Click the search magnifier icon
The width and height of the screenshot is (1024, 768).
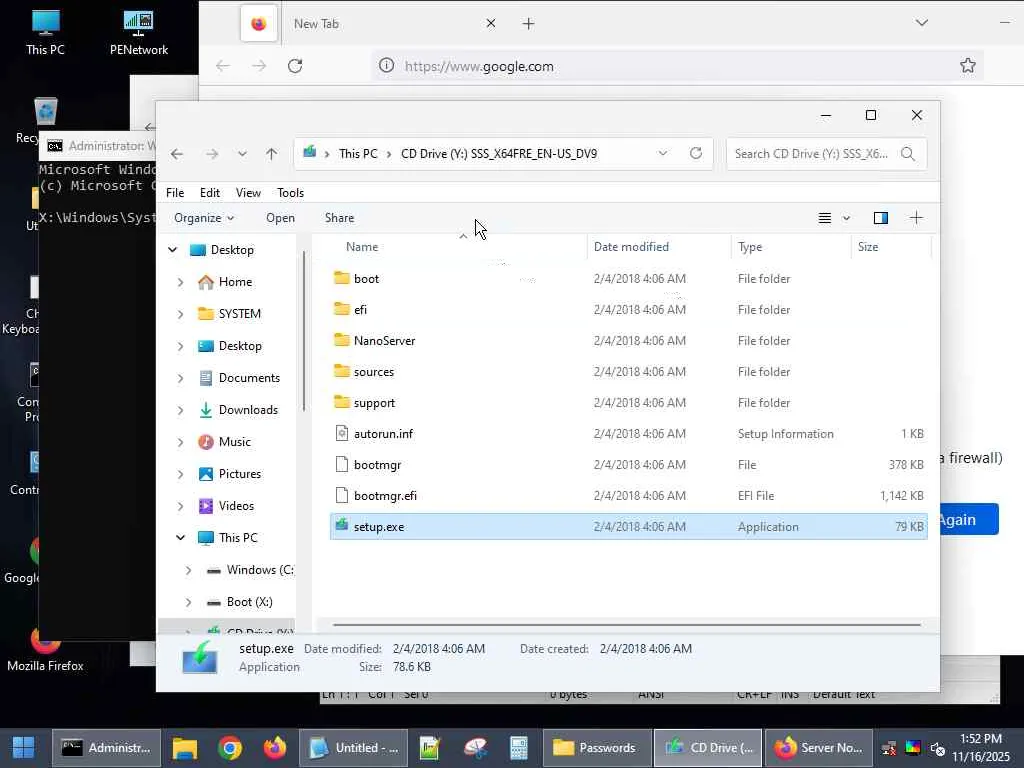[908, 153]
